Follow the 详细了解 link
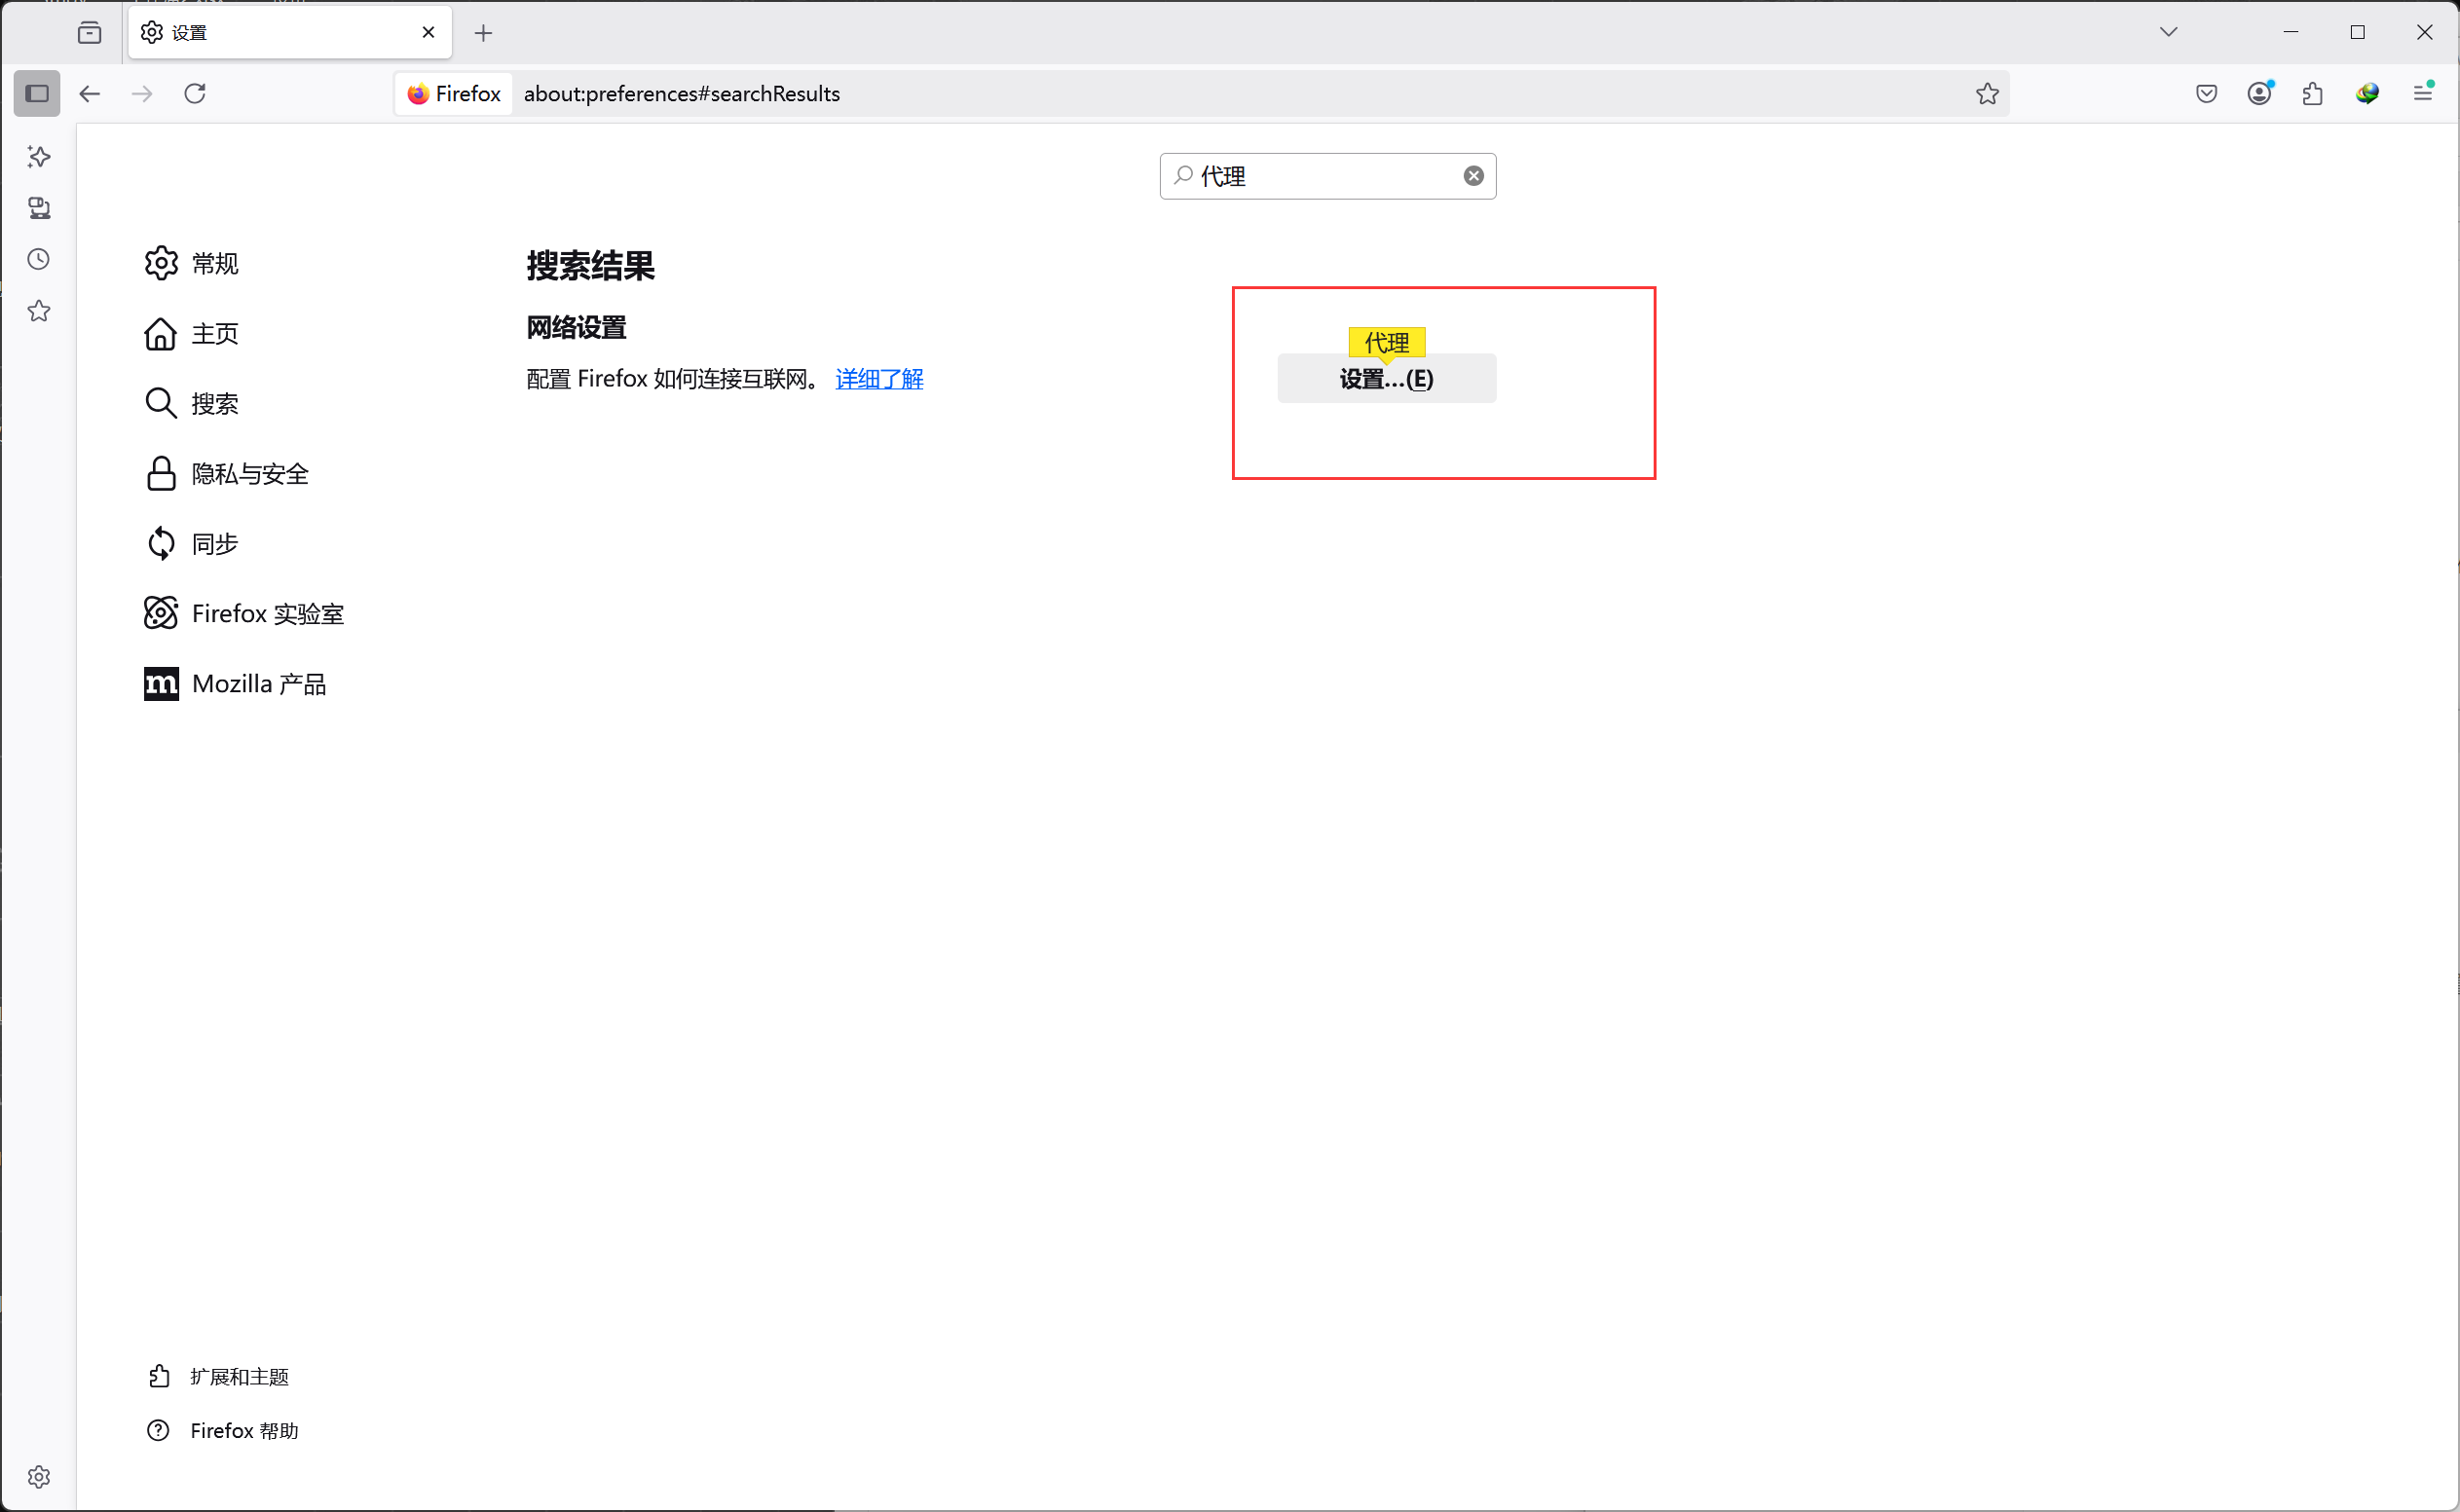 click(879, 379)
